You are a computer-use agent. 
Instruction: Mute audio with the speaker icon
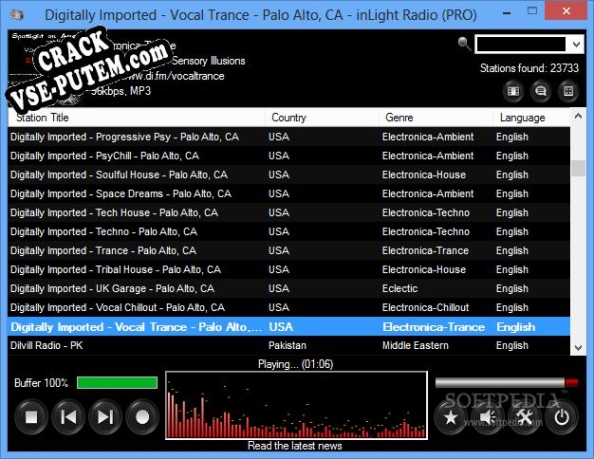(488, 417)
